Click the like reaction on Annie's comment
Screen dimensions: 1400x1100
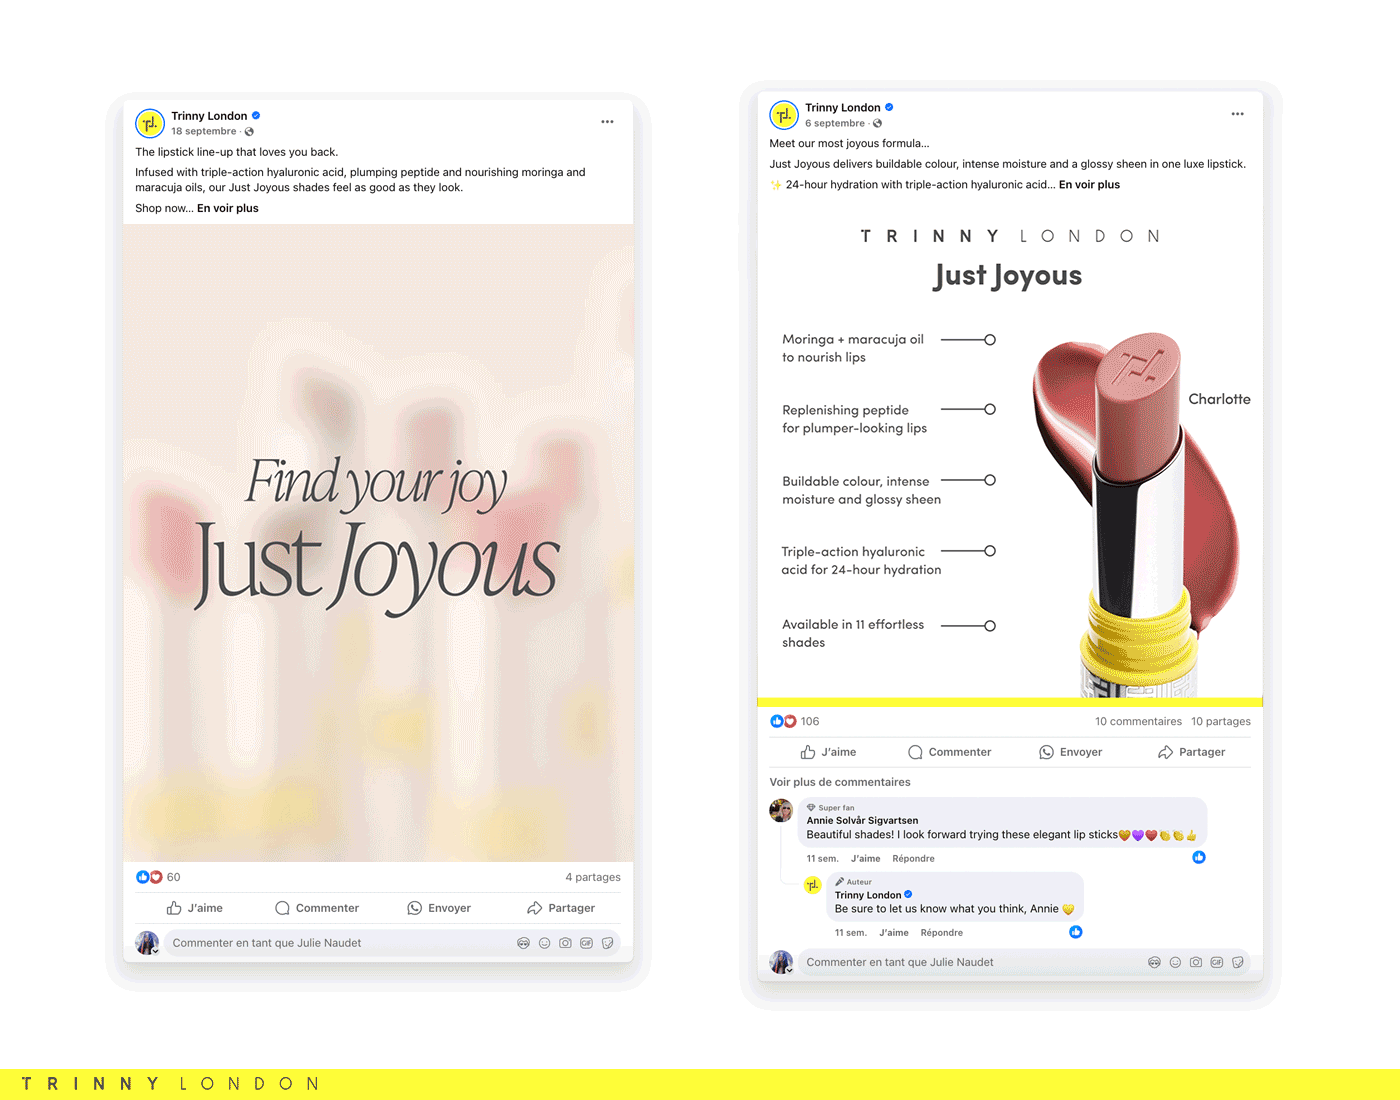pyautogui.click(x=1199, y=857)
